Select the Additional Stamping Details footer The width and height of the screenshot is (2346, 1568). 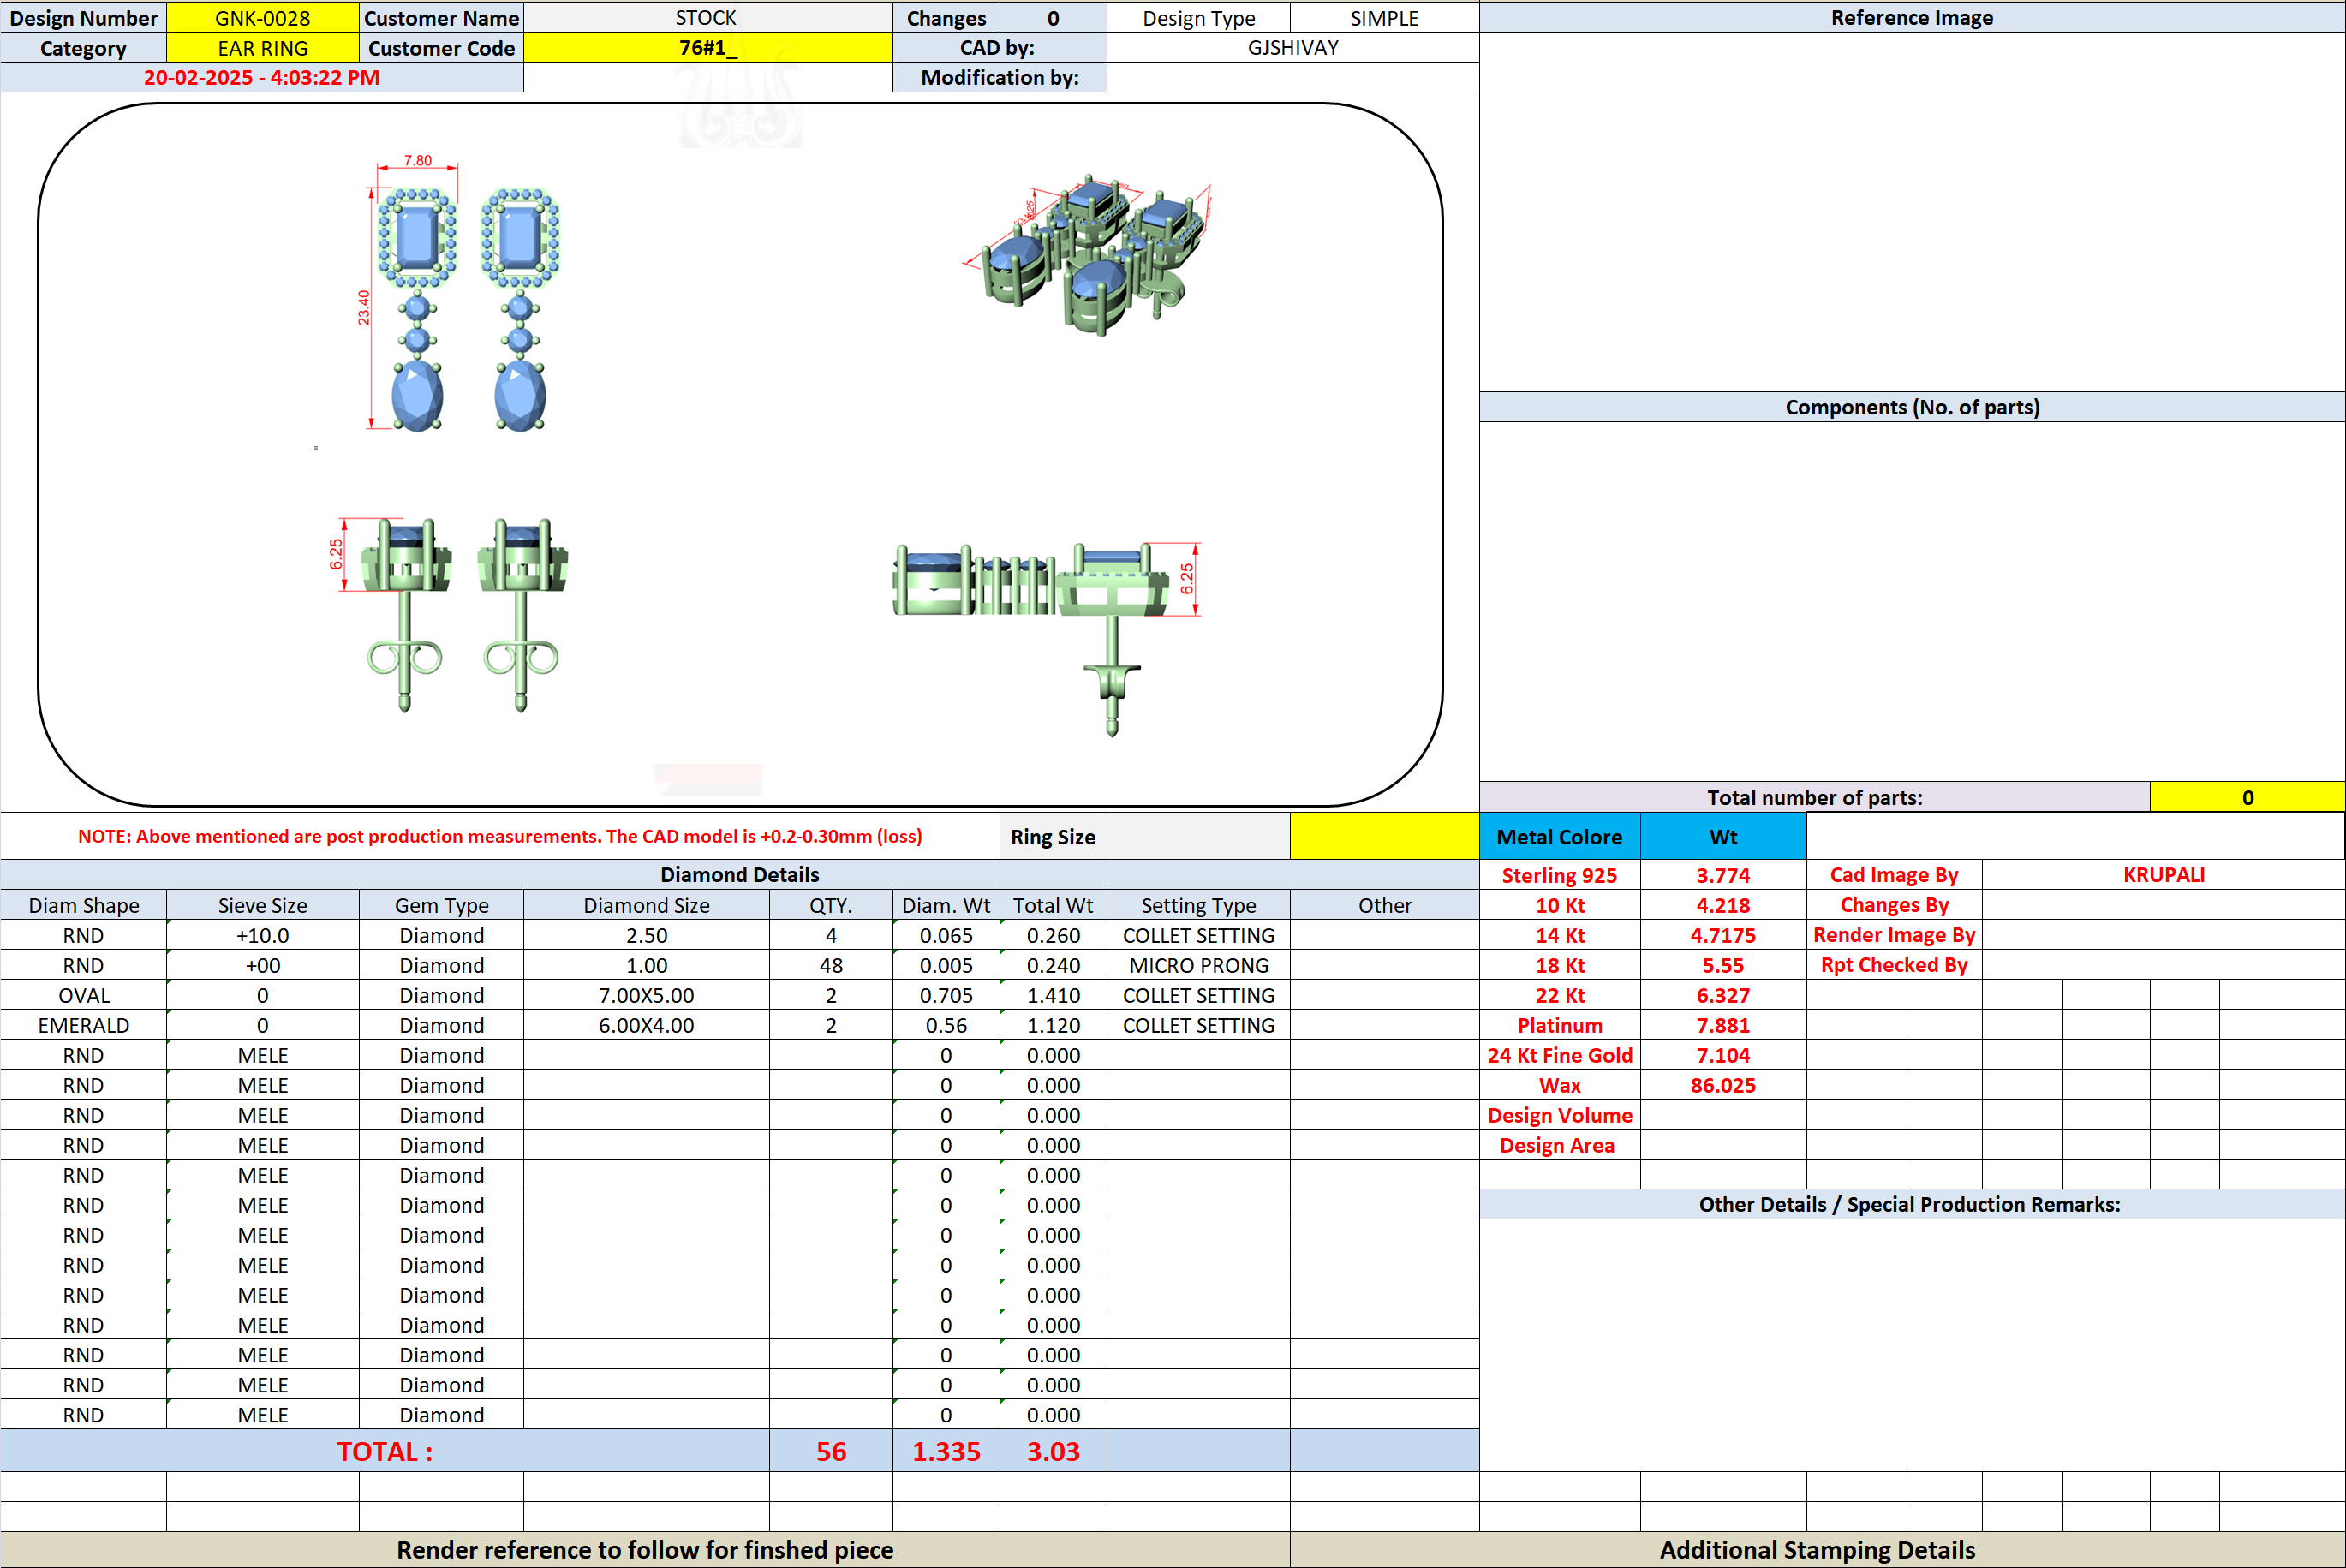[x=1817, y=1549]
